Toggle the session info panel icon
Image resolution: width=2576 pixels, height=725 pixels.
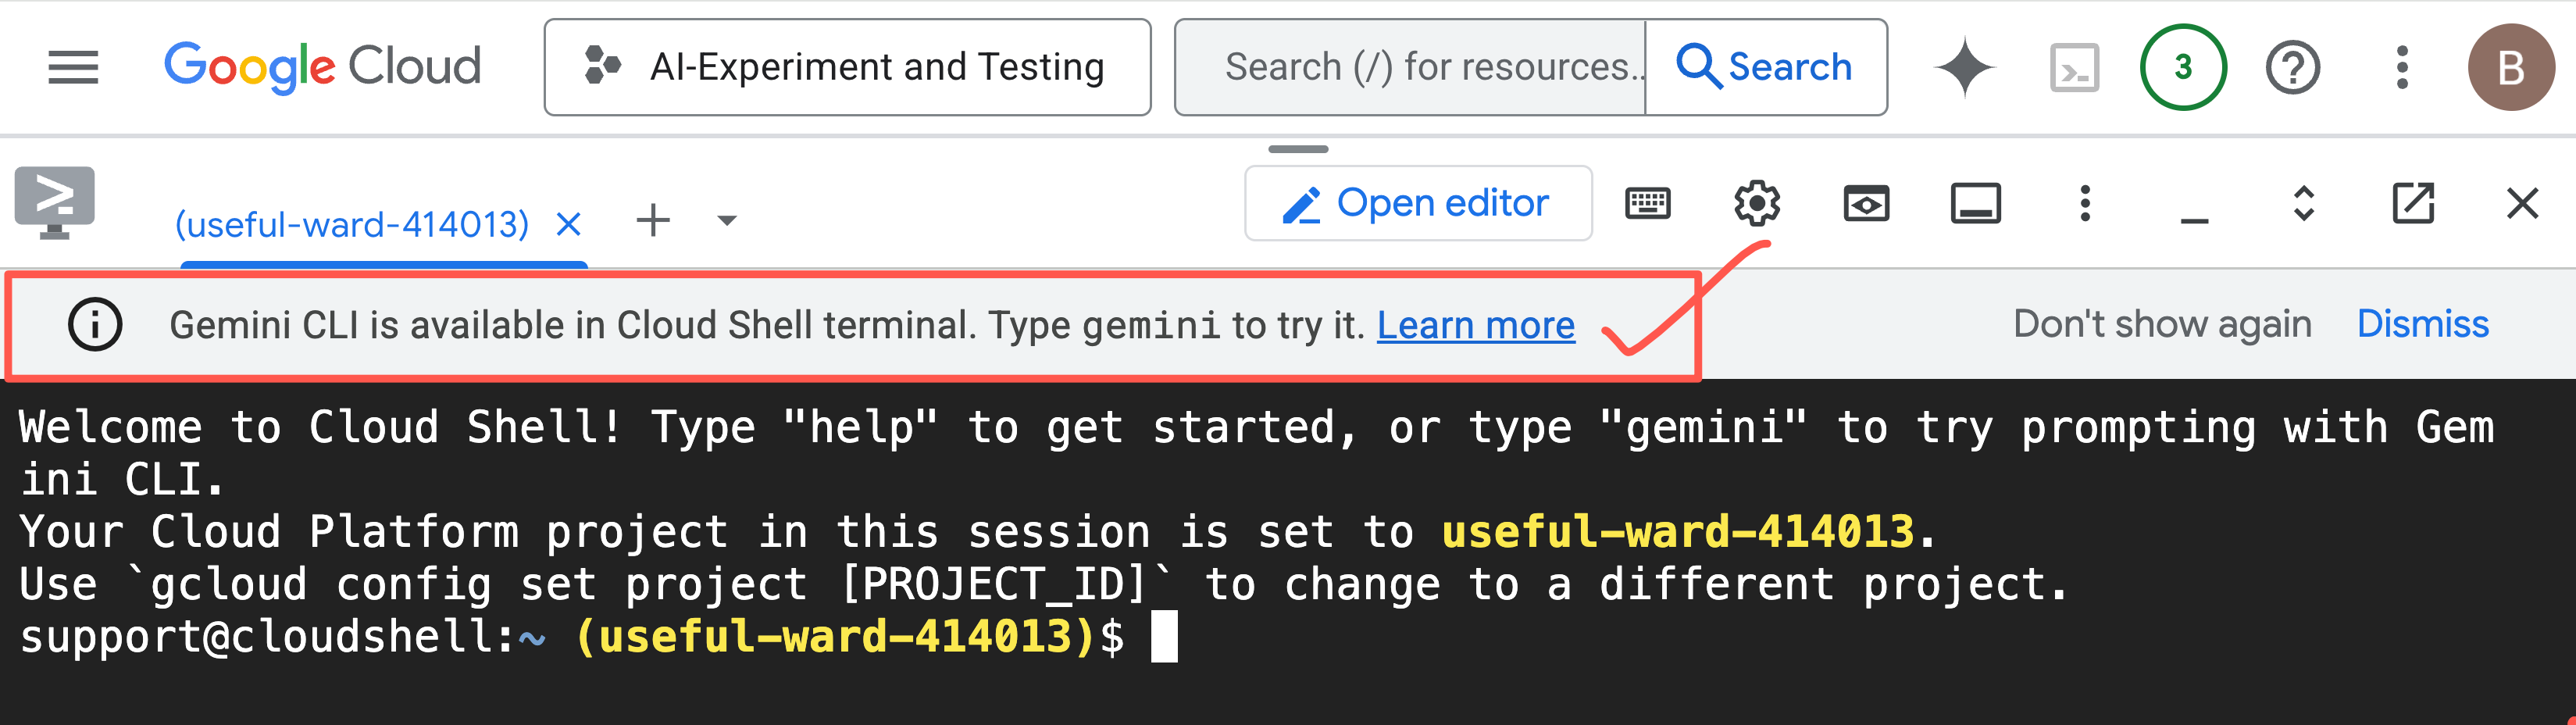click(1976, 203)
